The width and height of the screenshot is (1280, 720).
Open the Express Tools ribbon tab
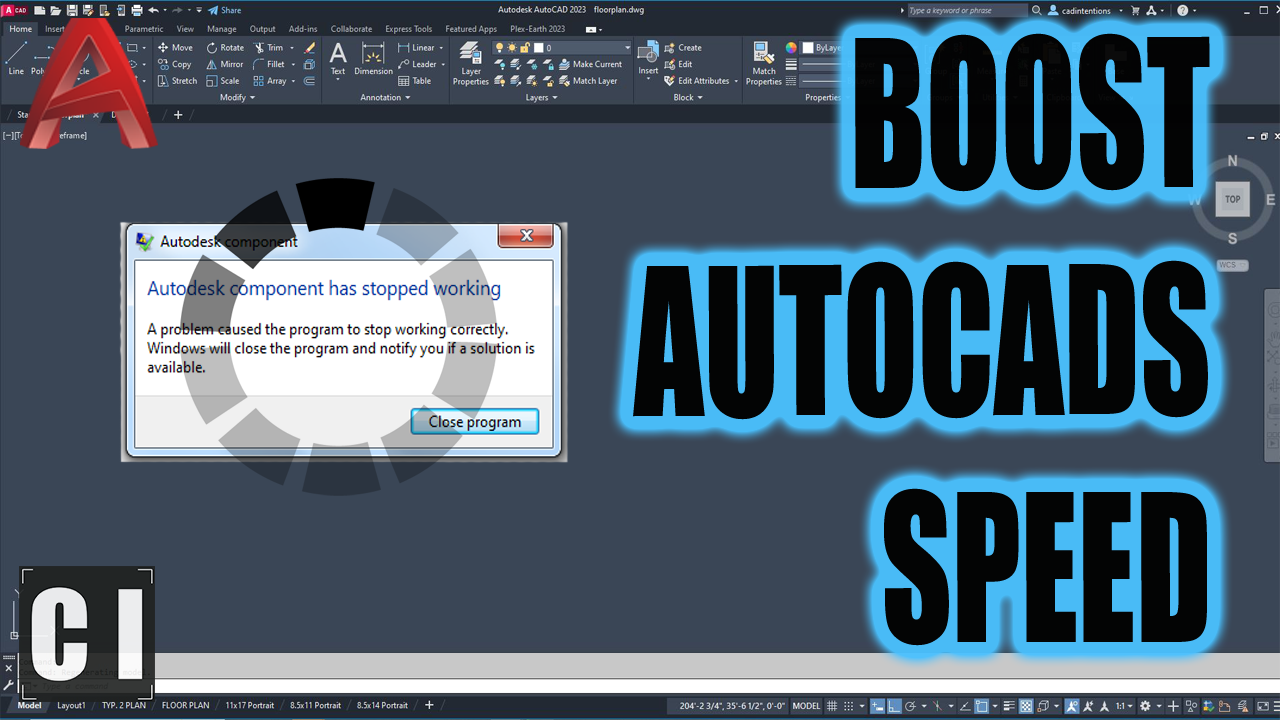[x=408, y=29]
